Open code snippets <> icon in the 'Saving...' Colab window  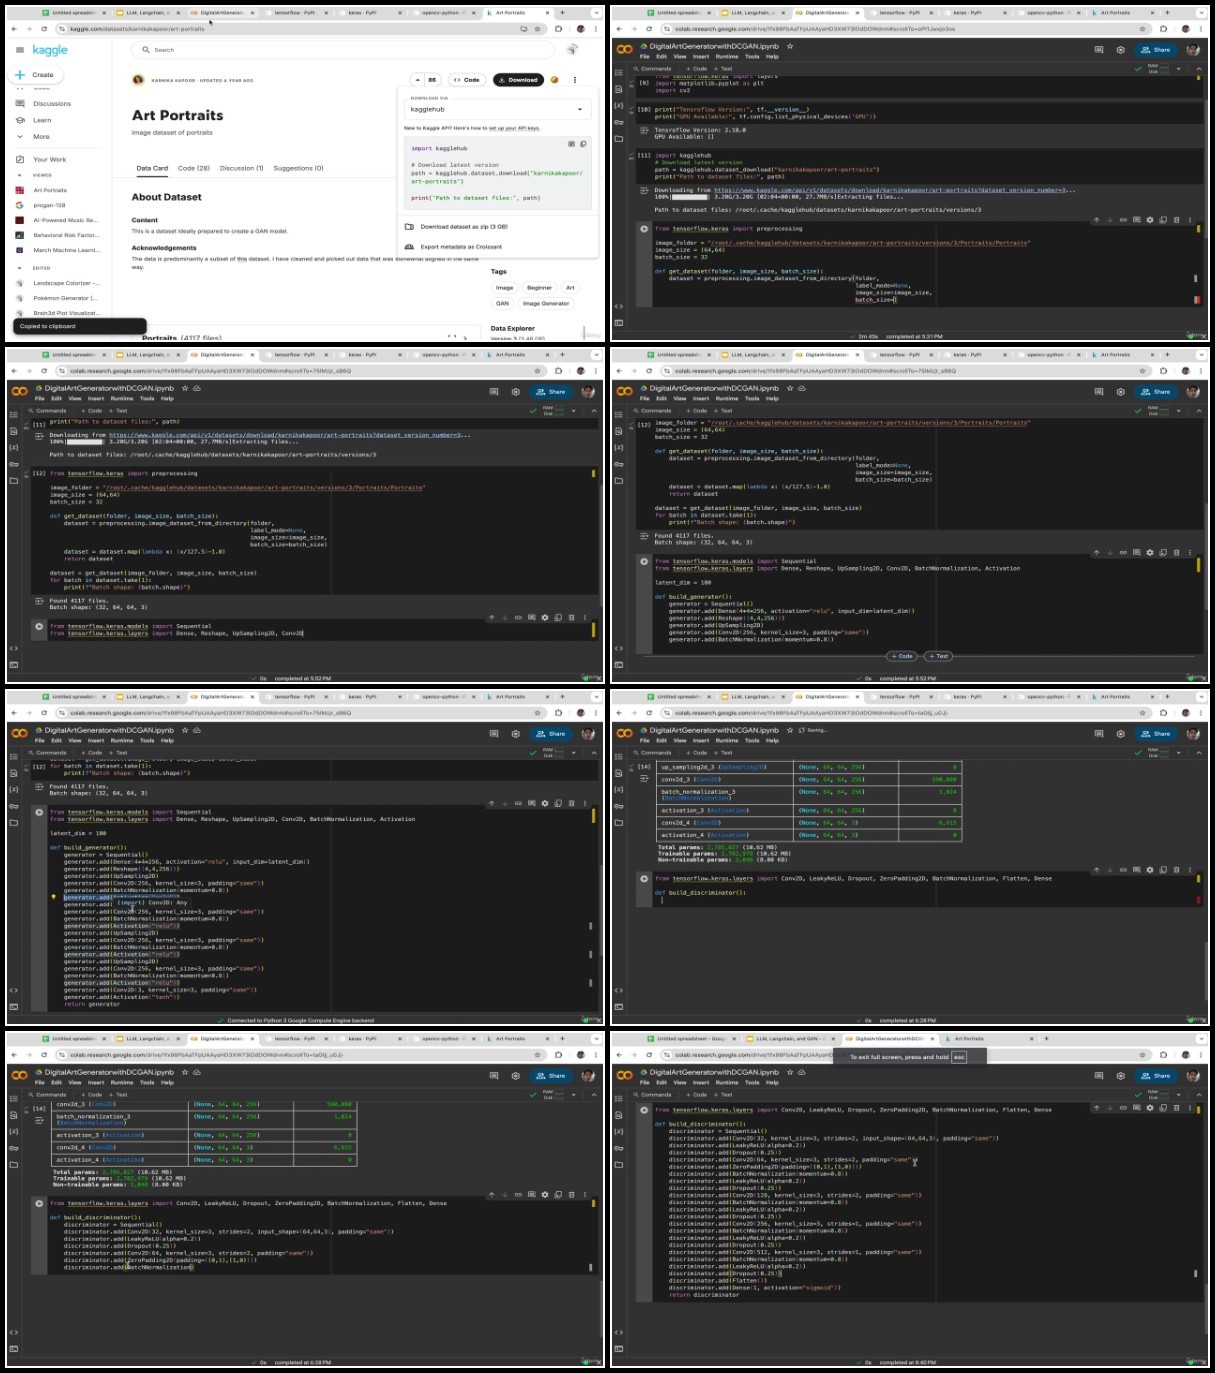coord(619,990)
